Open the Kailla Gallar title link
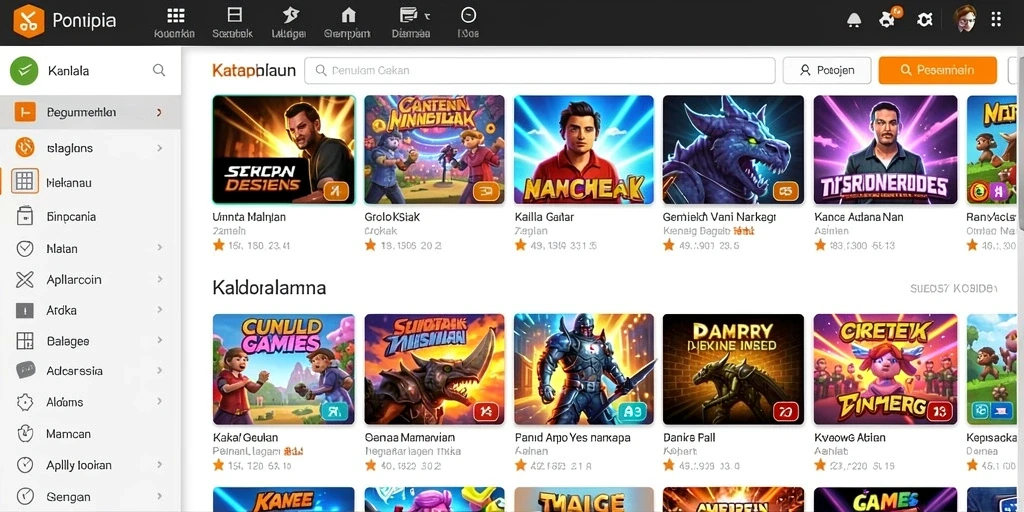This screenshot has width=1024, height=512. click(x=544, y=217)
